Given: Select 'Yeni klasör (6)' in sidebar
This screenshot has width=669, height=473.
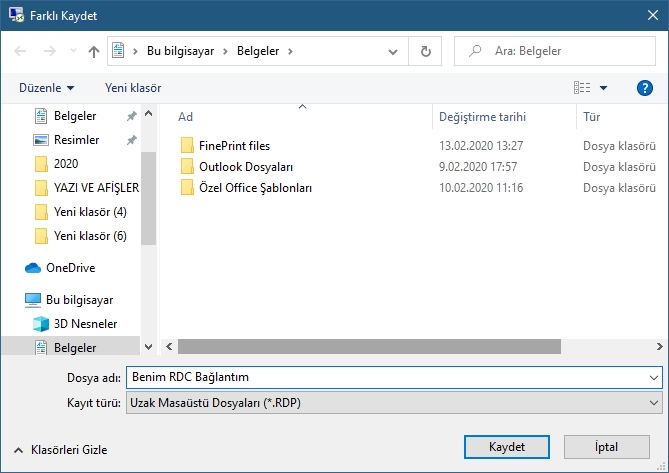Looking at the screenshot, I should coord(90,236).
